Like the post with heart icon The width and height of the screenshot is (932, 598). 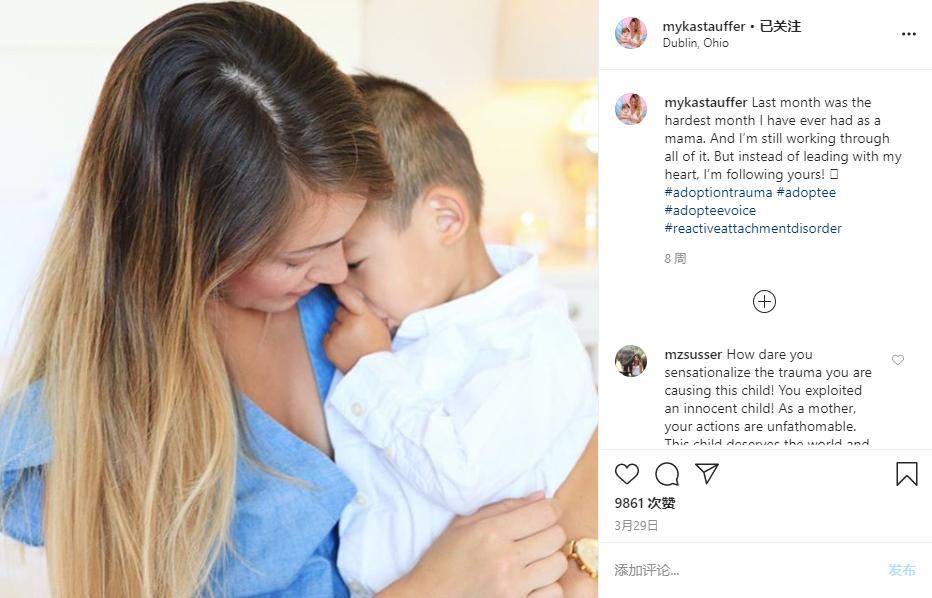(626, 474)
